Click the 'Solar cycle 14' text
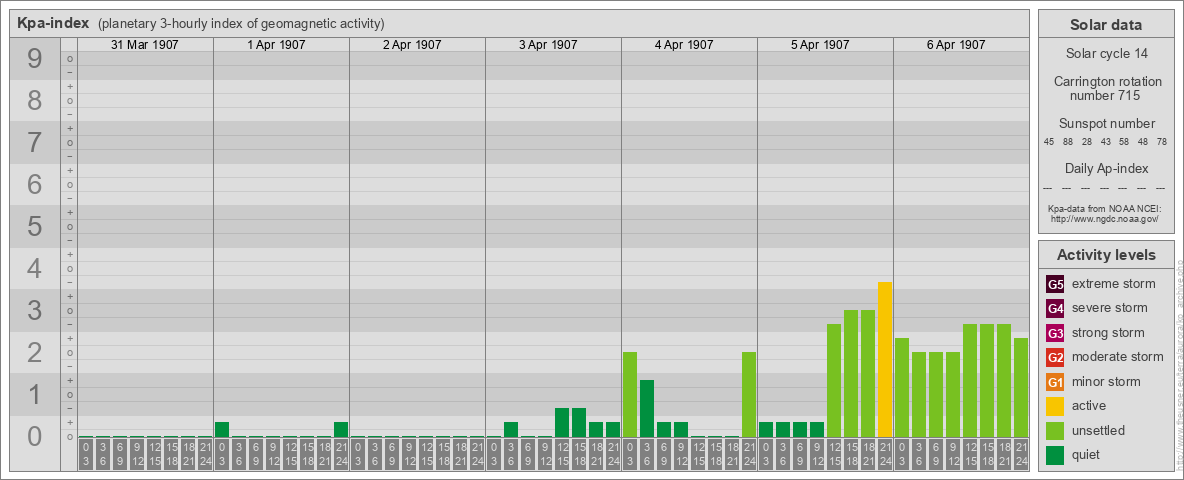Viewport: 1184px width, 480px height. (x=1105, y=54)
